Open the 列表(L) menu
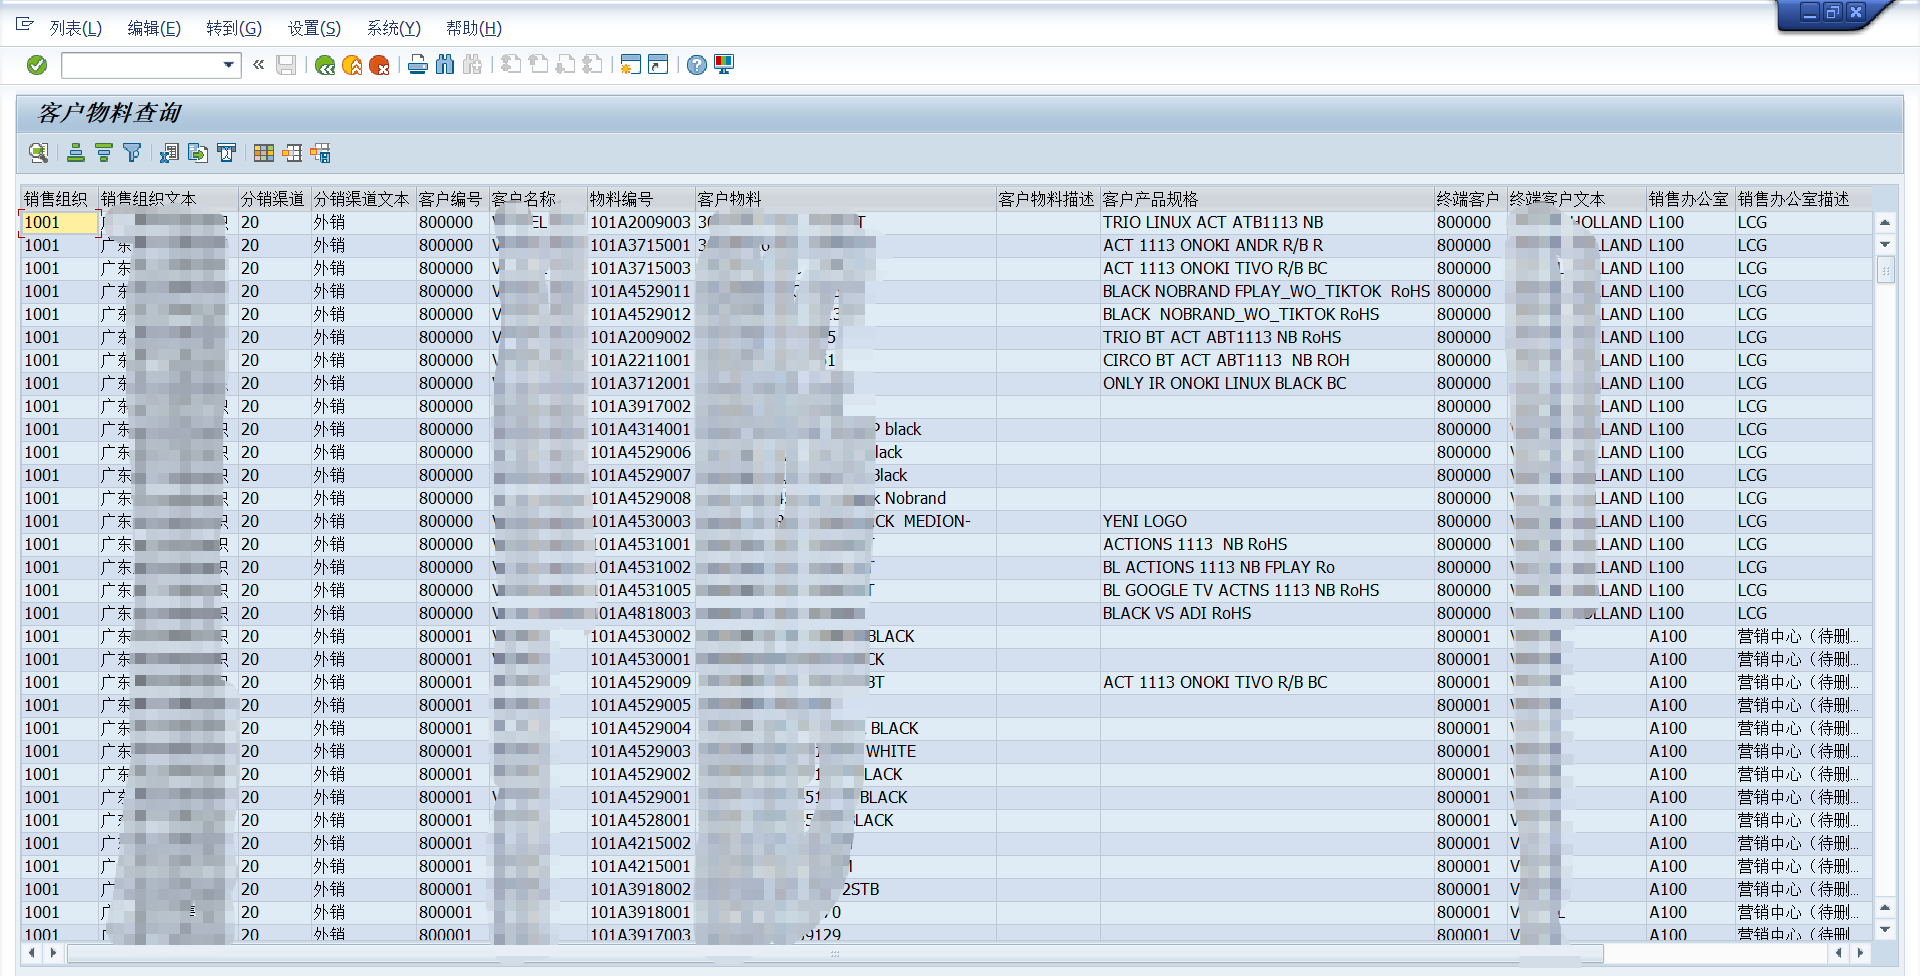Image resolution: width=1920 pixels, height=976 pixels. click(x=76, y=28)
